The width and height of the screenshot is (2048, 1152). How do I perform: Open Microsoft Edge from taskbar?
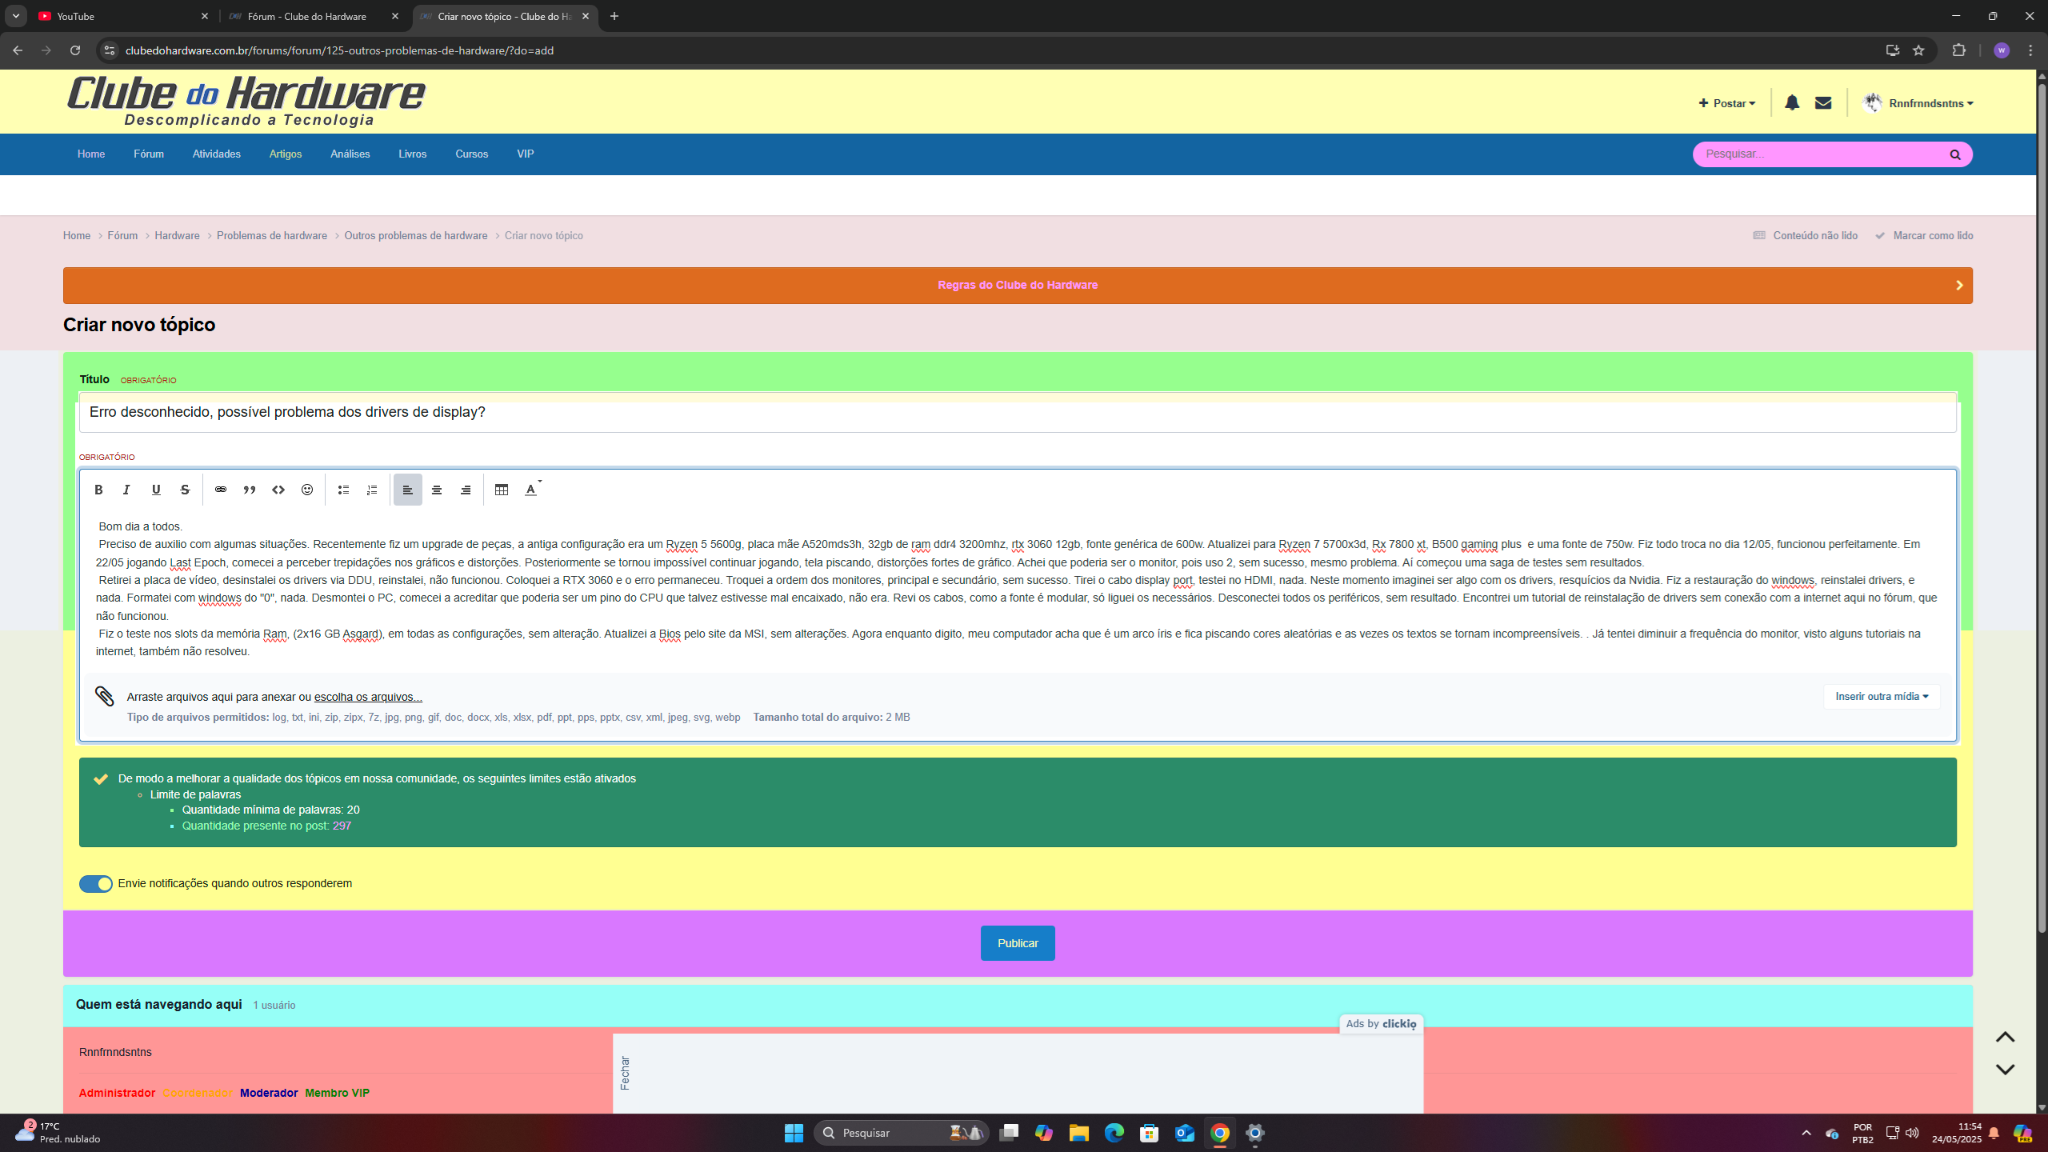click(1113, 1133)
